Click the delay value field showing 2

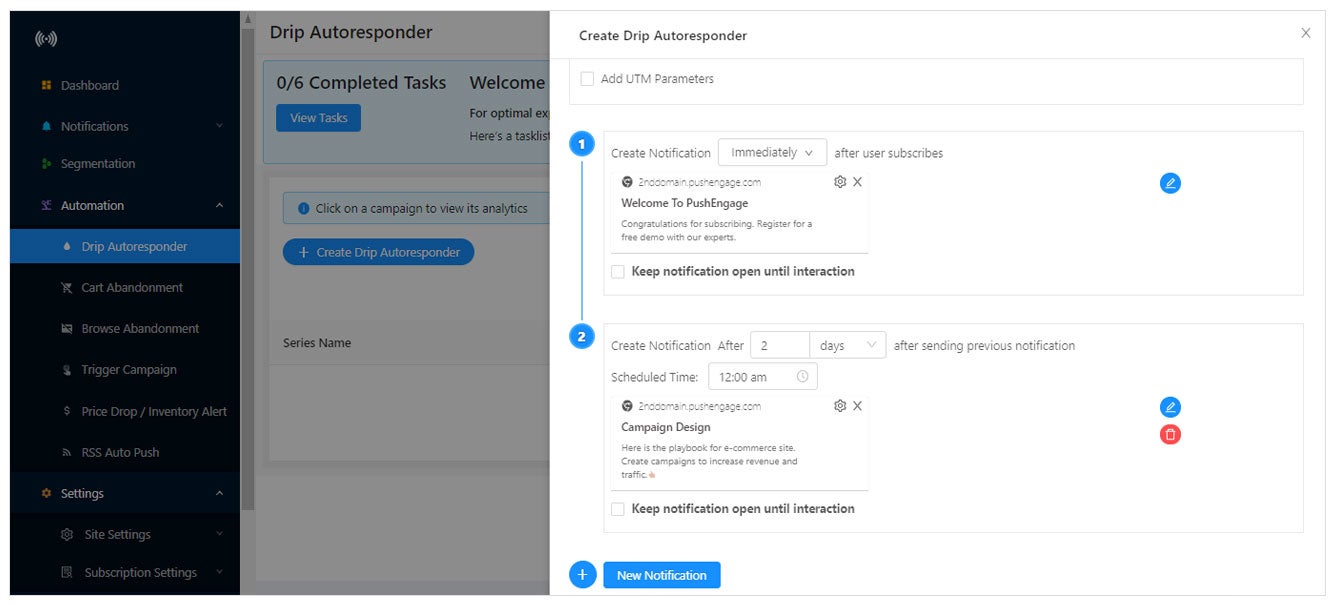[780, 344]
